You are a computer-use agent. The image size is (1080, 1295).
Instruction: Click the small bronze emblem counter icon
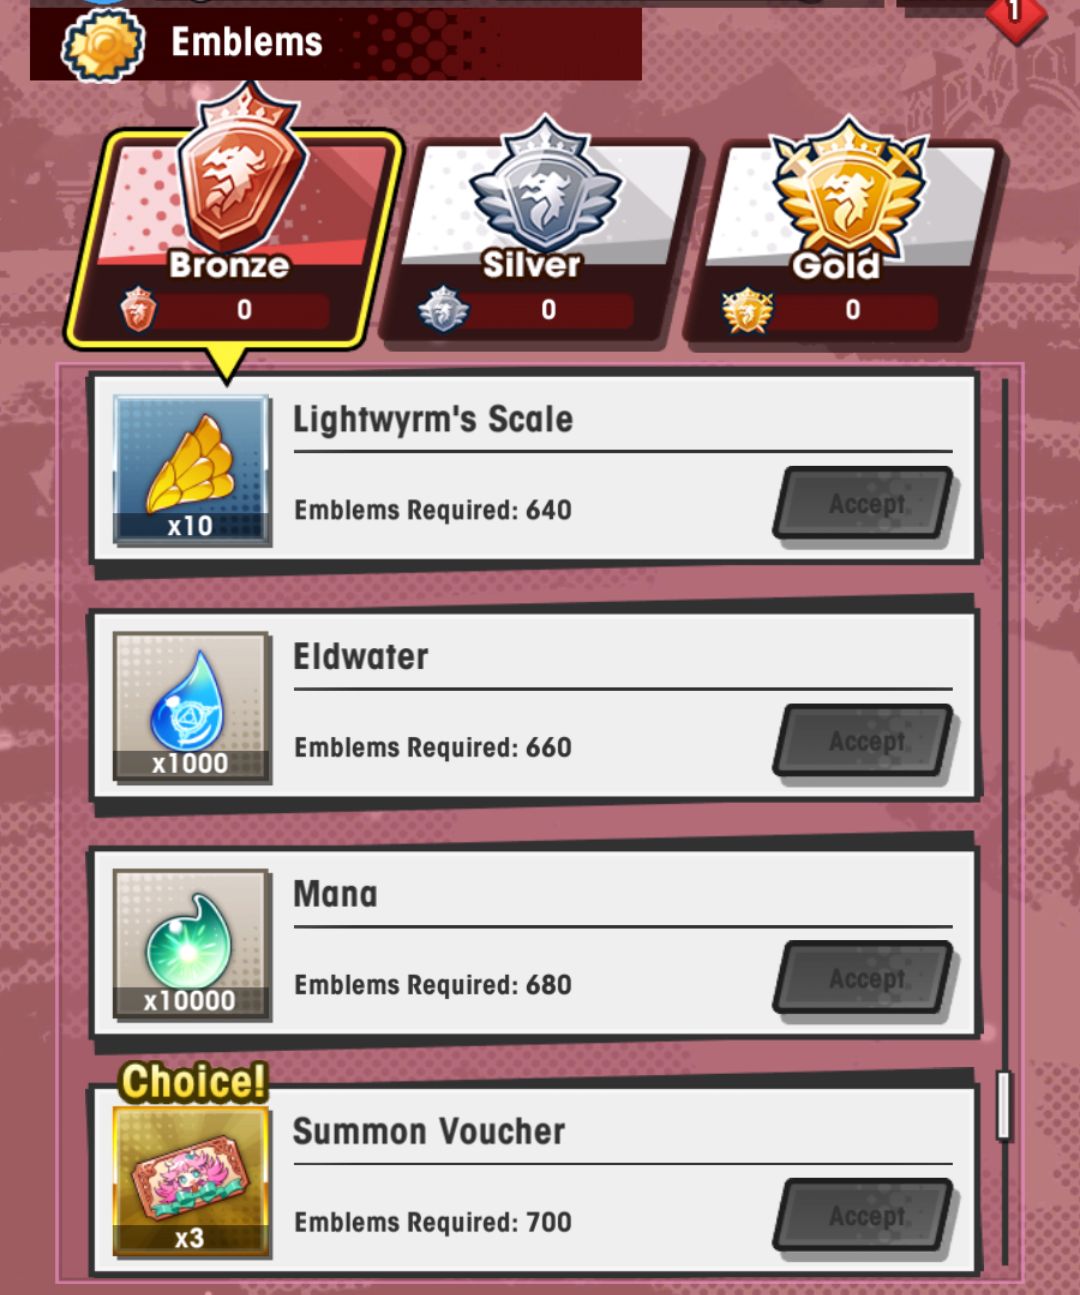click(138, 309)
